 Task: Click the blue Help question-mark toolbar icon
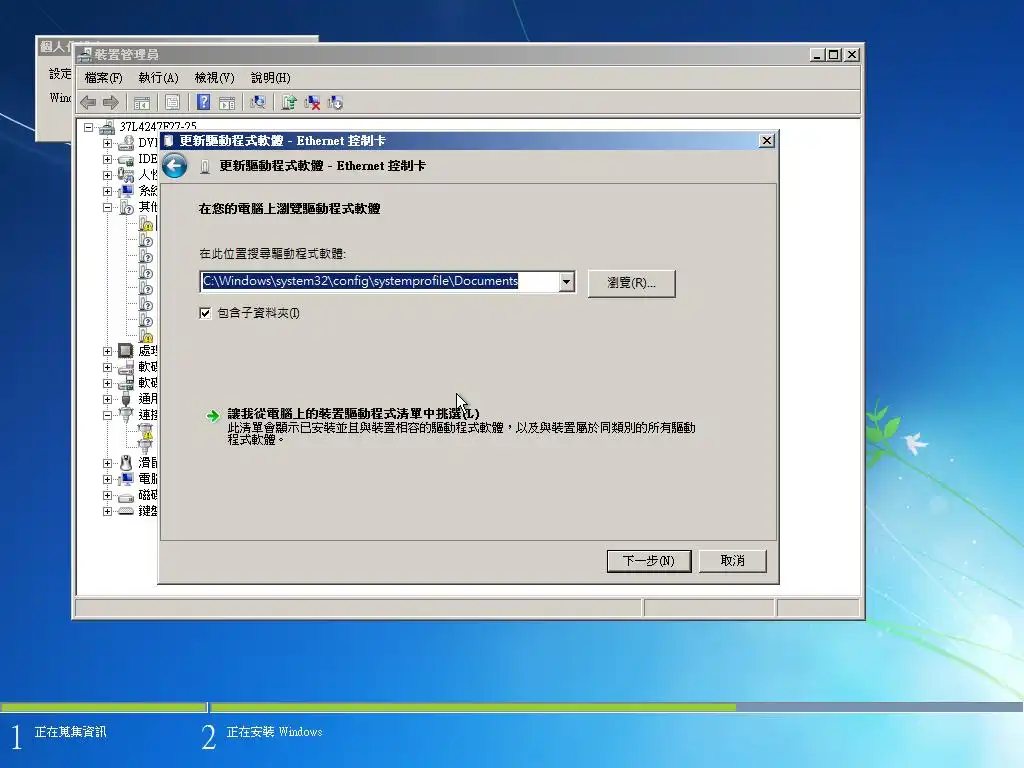point(204,103)
